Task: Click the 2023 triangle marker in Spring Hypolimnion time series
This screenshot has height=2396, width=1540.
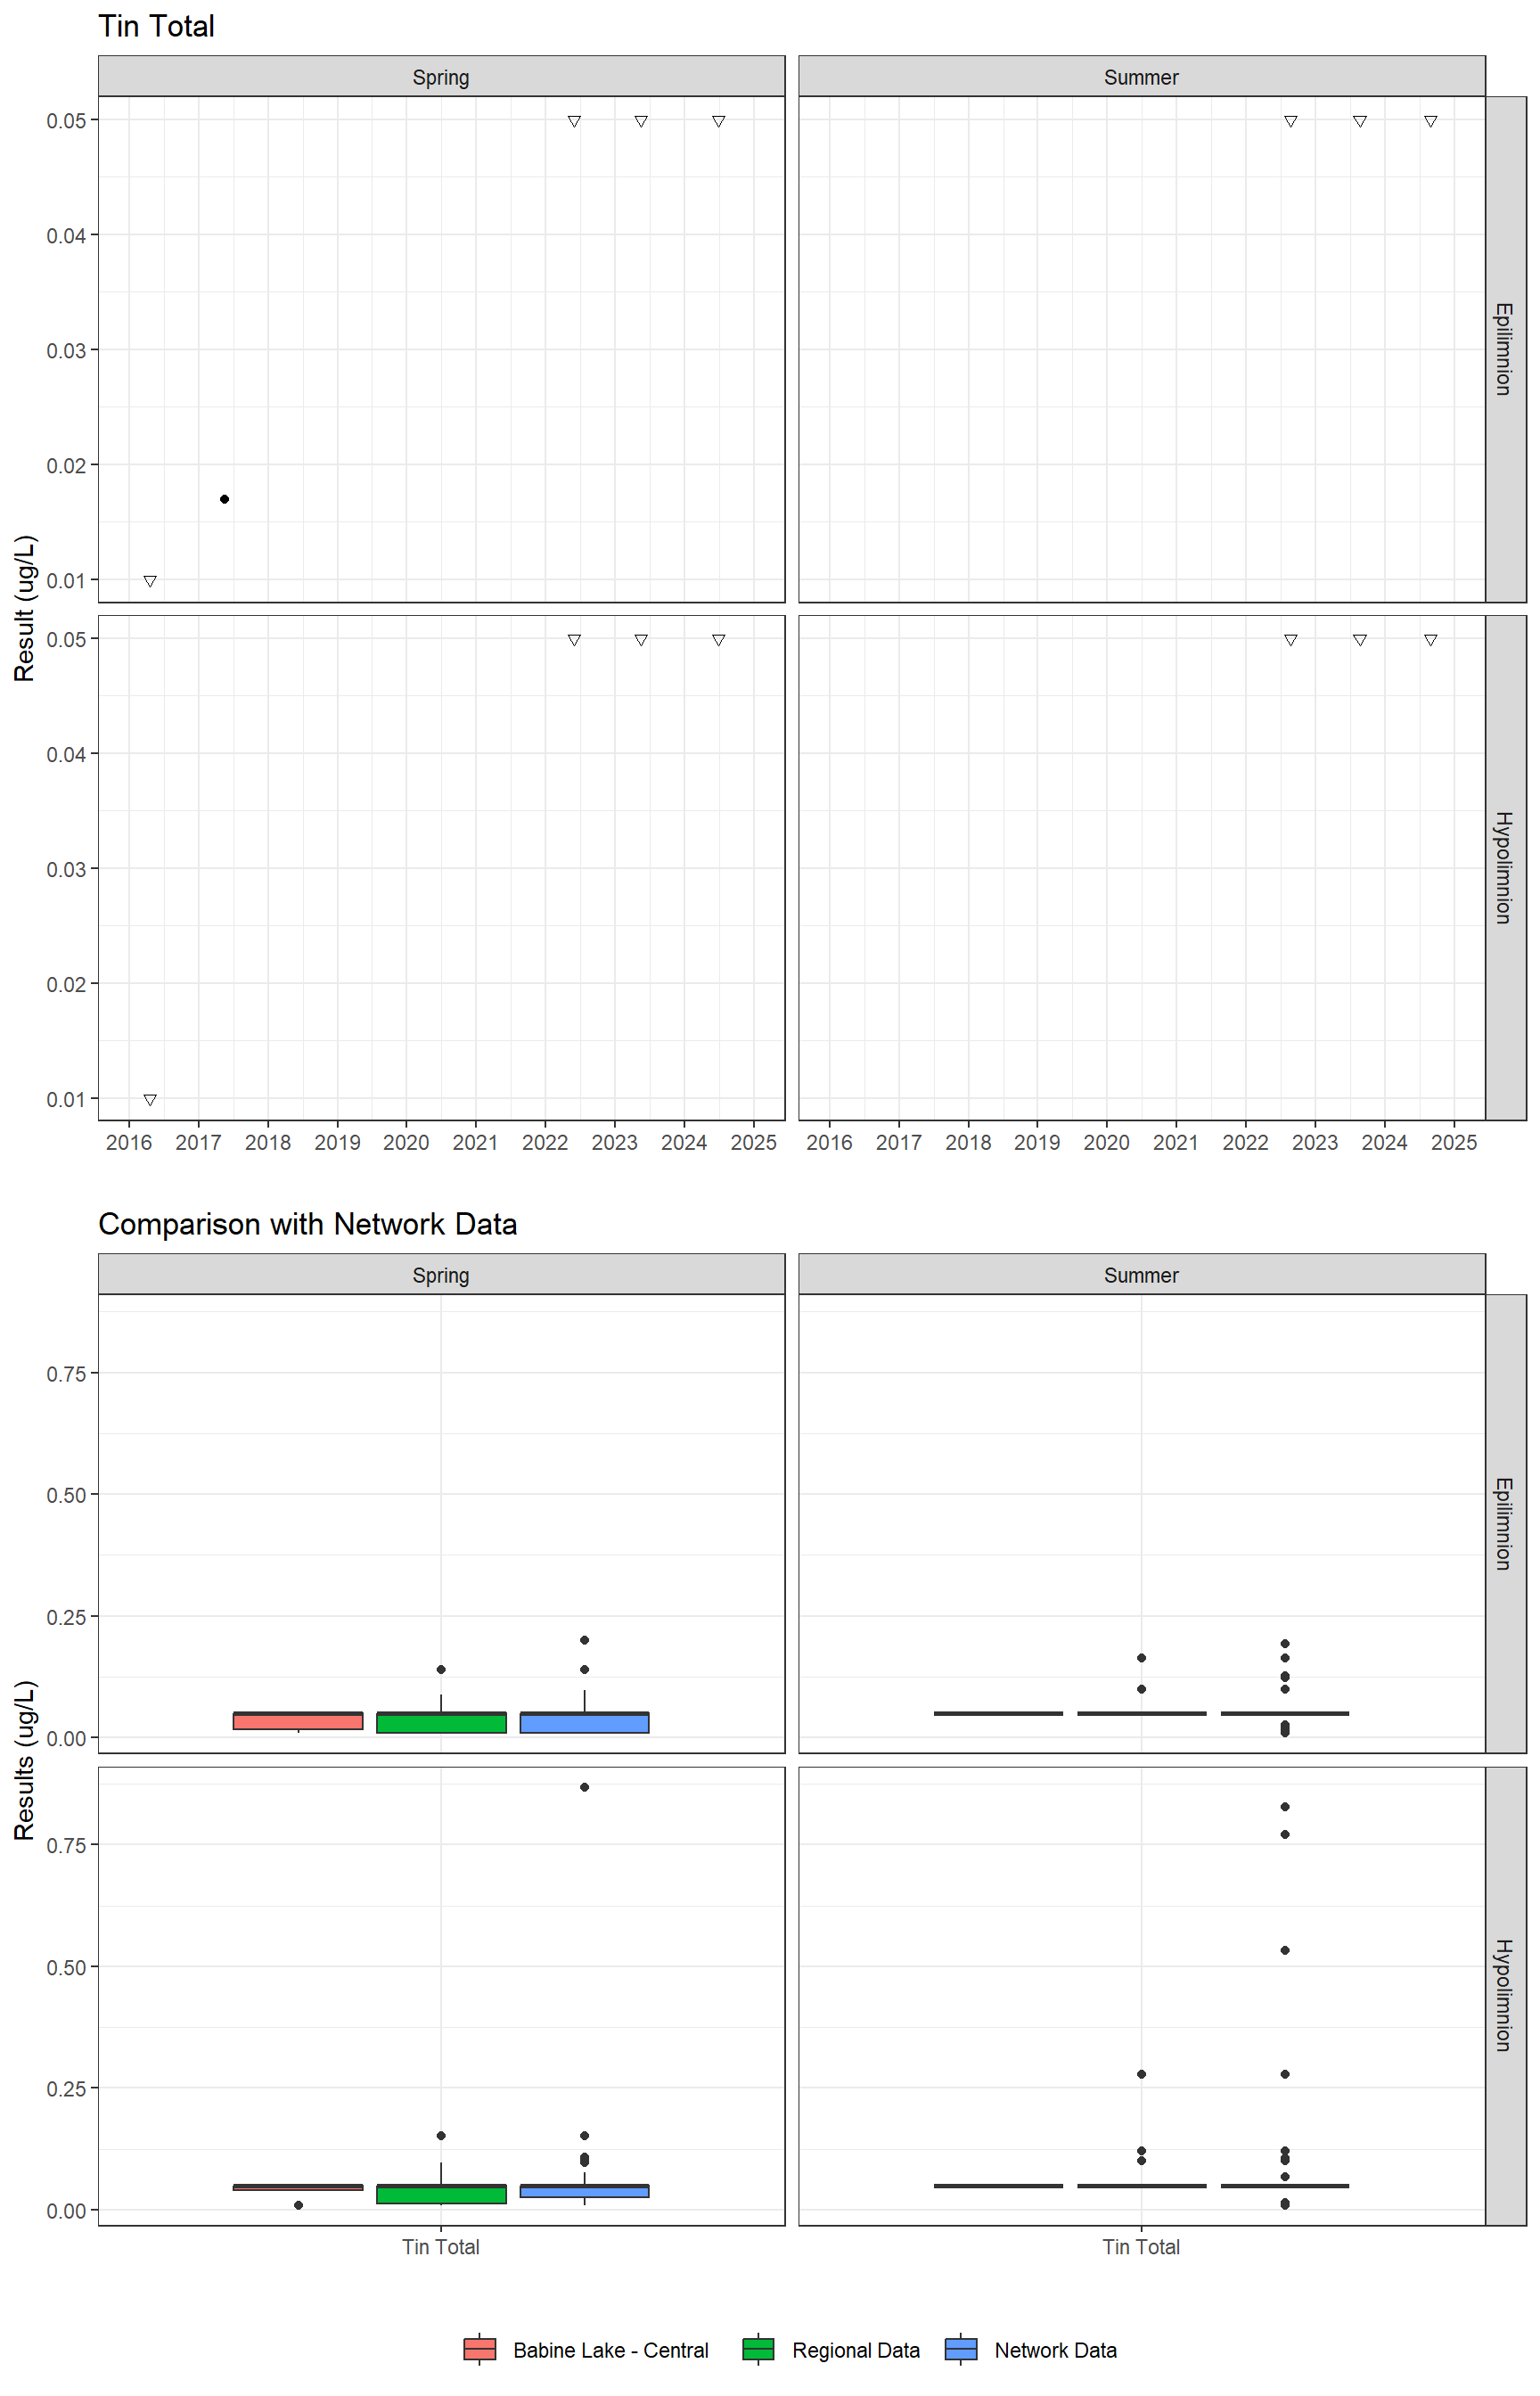Action: tap(641, 640)
